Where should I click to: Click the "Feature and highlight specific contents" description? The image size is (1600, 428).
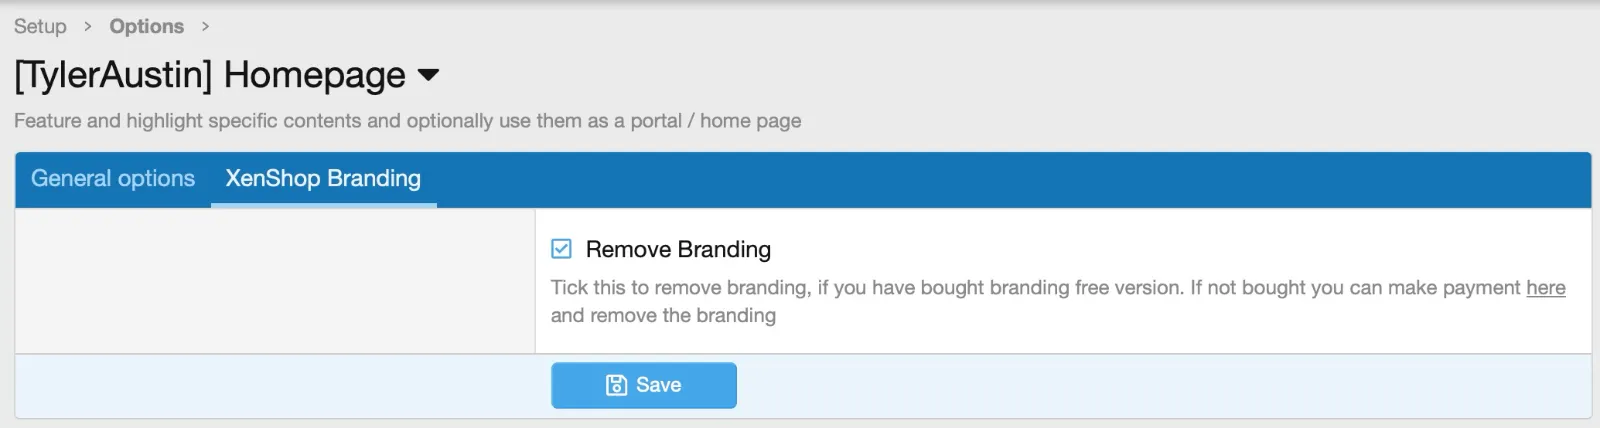click(407, 121)
